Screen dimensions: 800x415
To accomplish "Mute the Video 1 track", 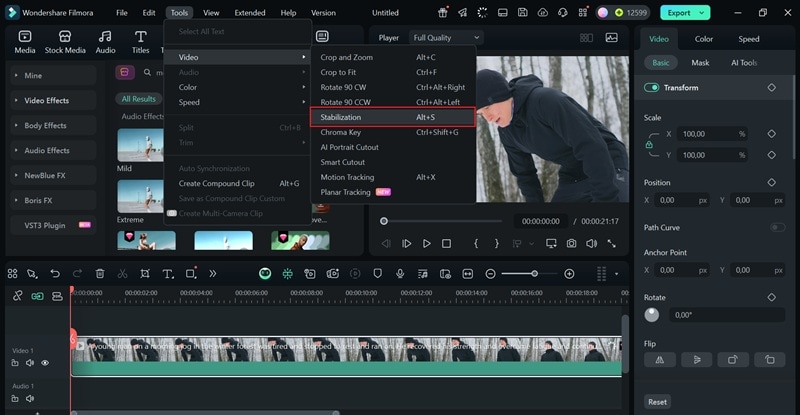I will tap(30, 363).
